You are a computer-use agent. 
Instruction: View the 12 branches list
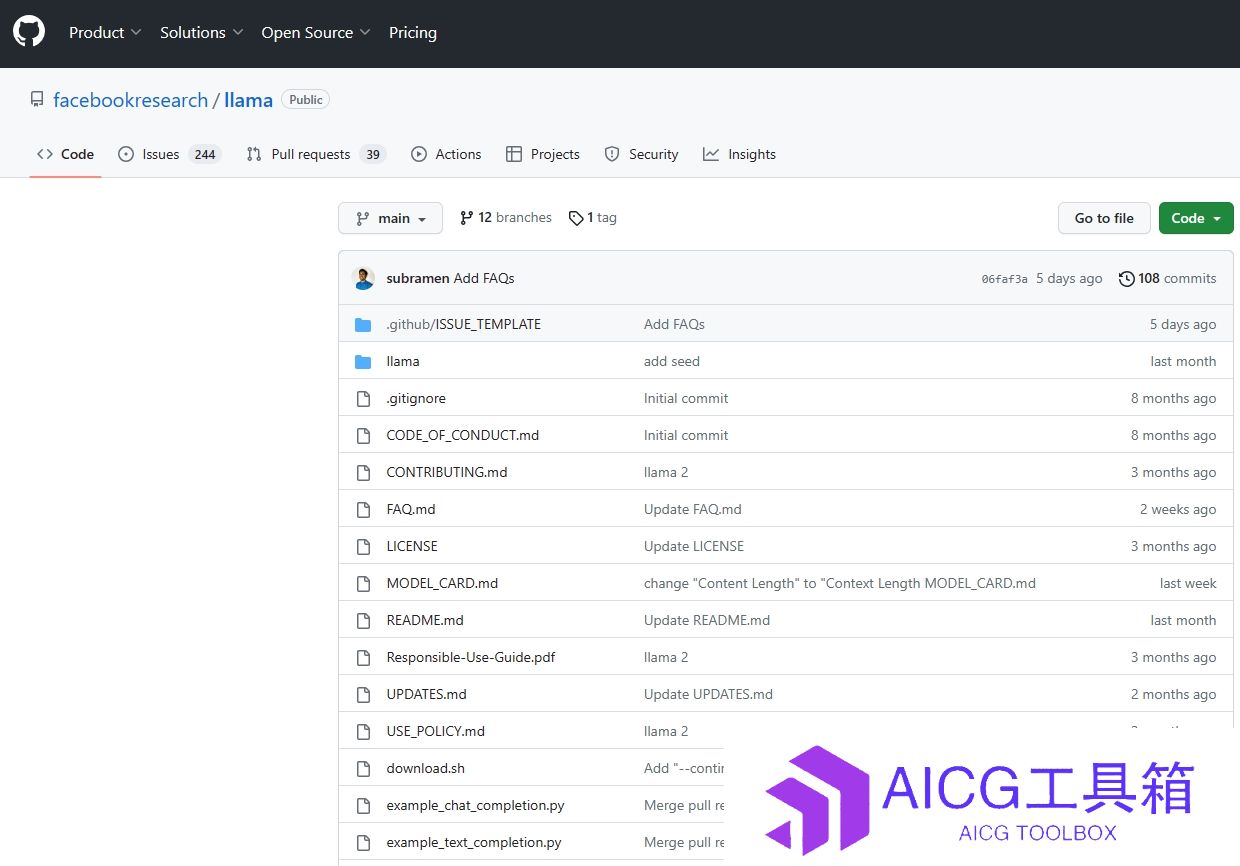coord(505,218)
